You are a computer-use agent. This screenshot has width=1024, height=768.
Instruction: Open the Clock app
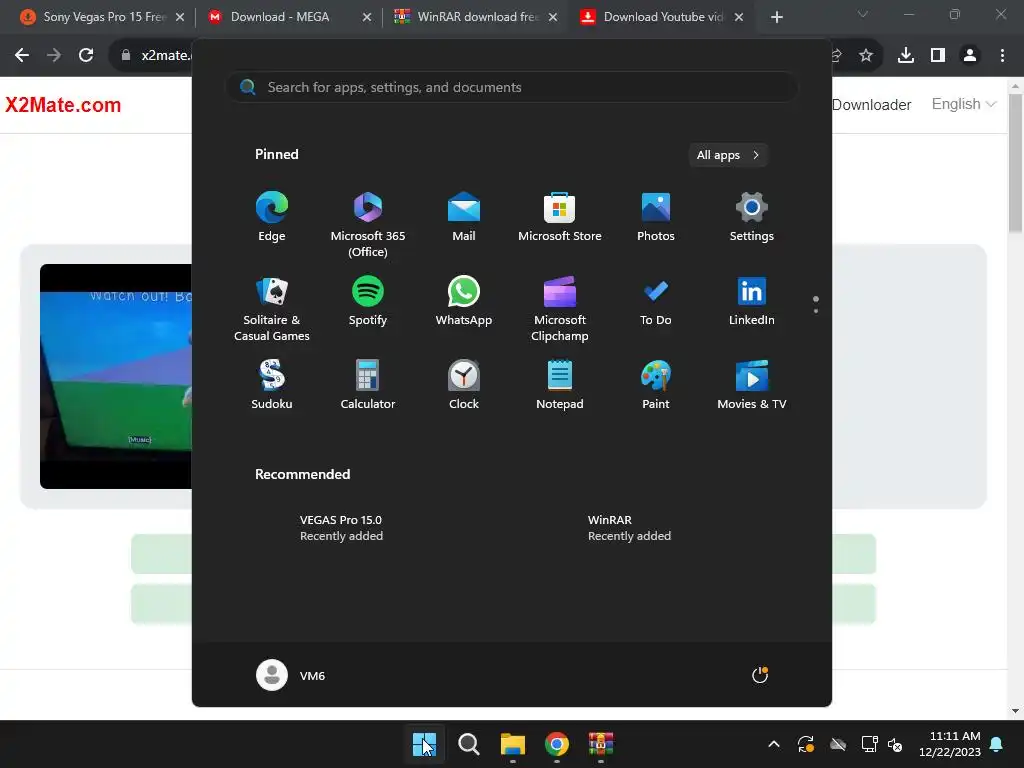click(x=464, y=385)
